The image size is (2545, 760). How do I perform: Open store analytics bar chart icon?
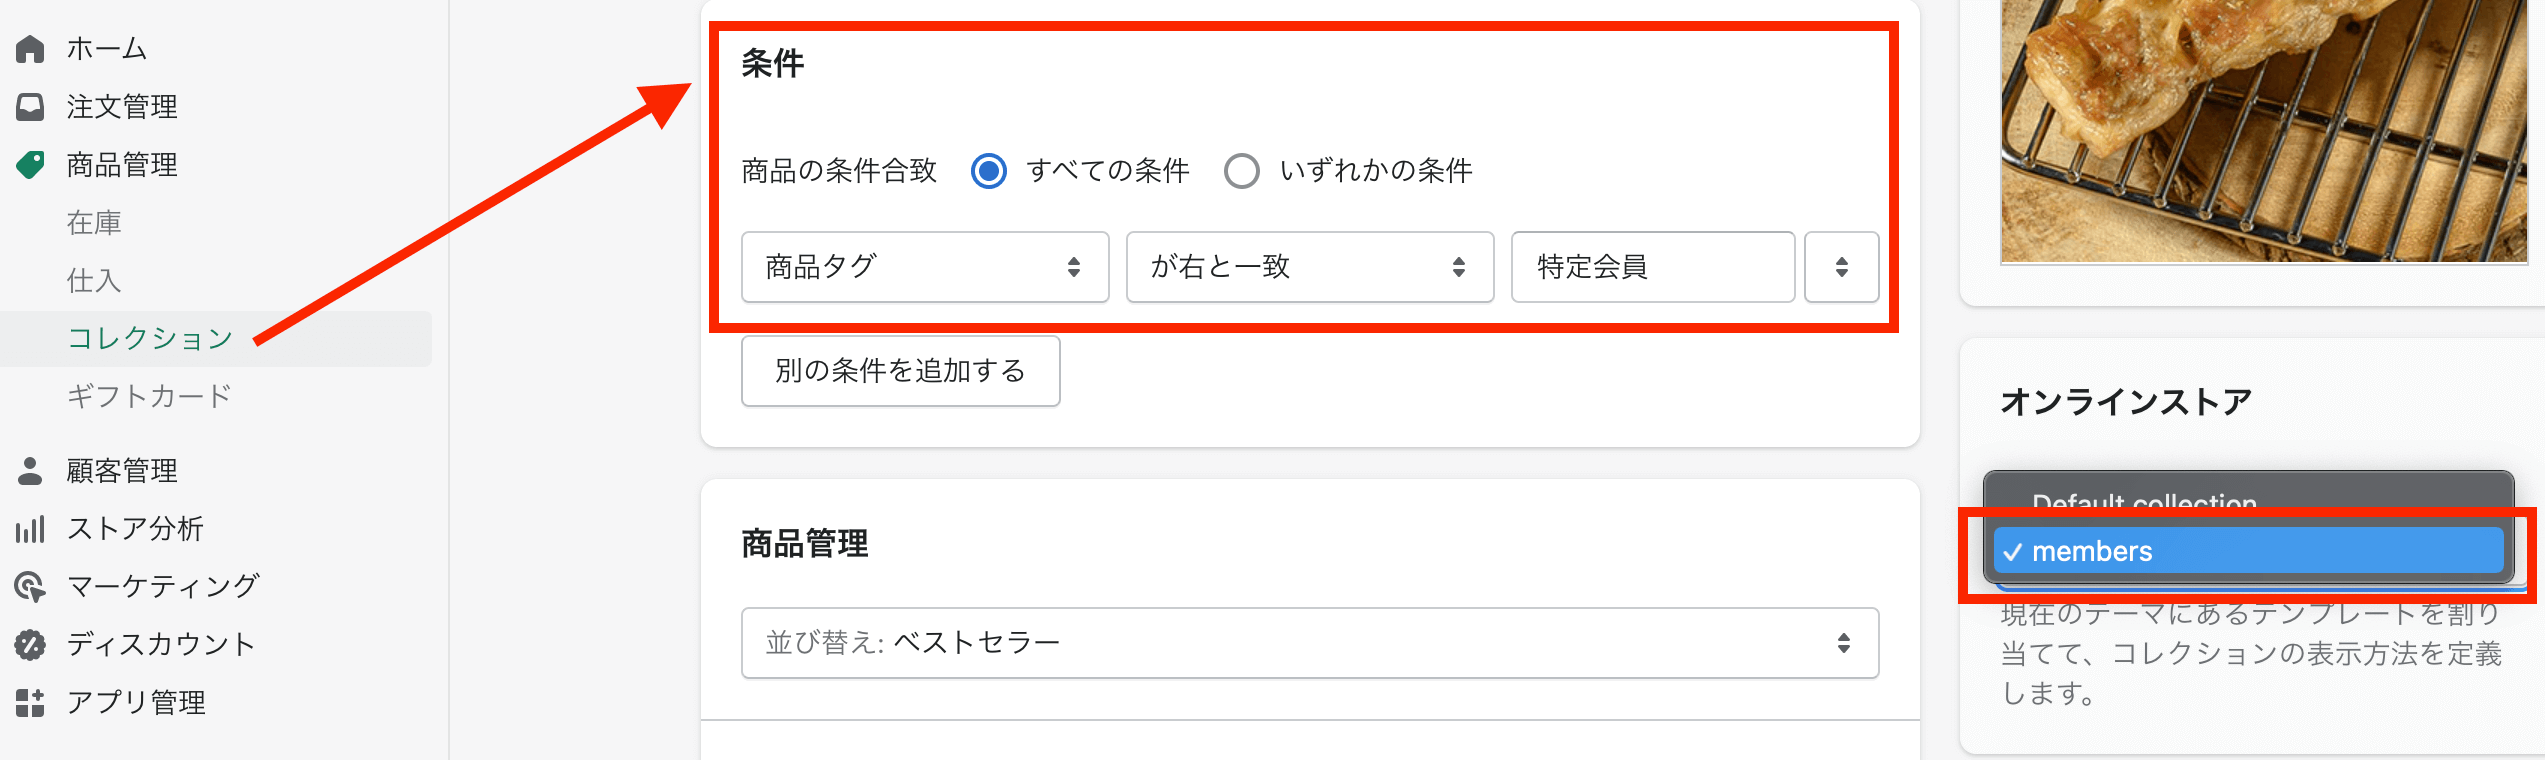coord(30,529)
